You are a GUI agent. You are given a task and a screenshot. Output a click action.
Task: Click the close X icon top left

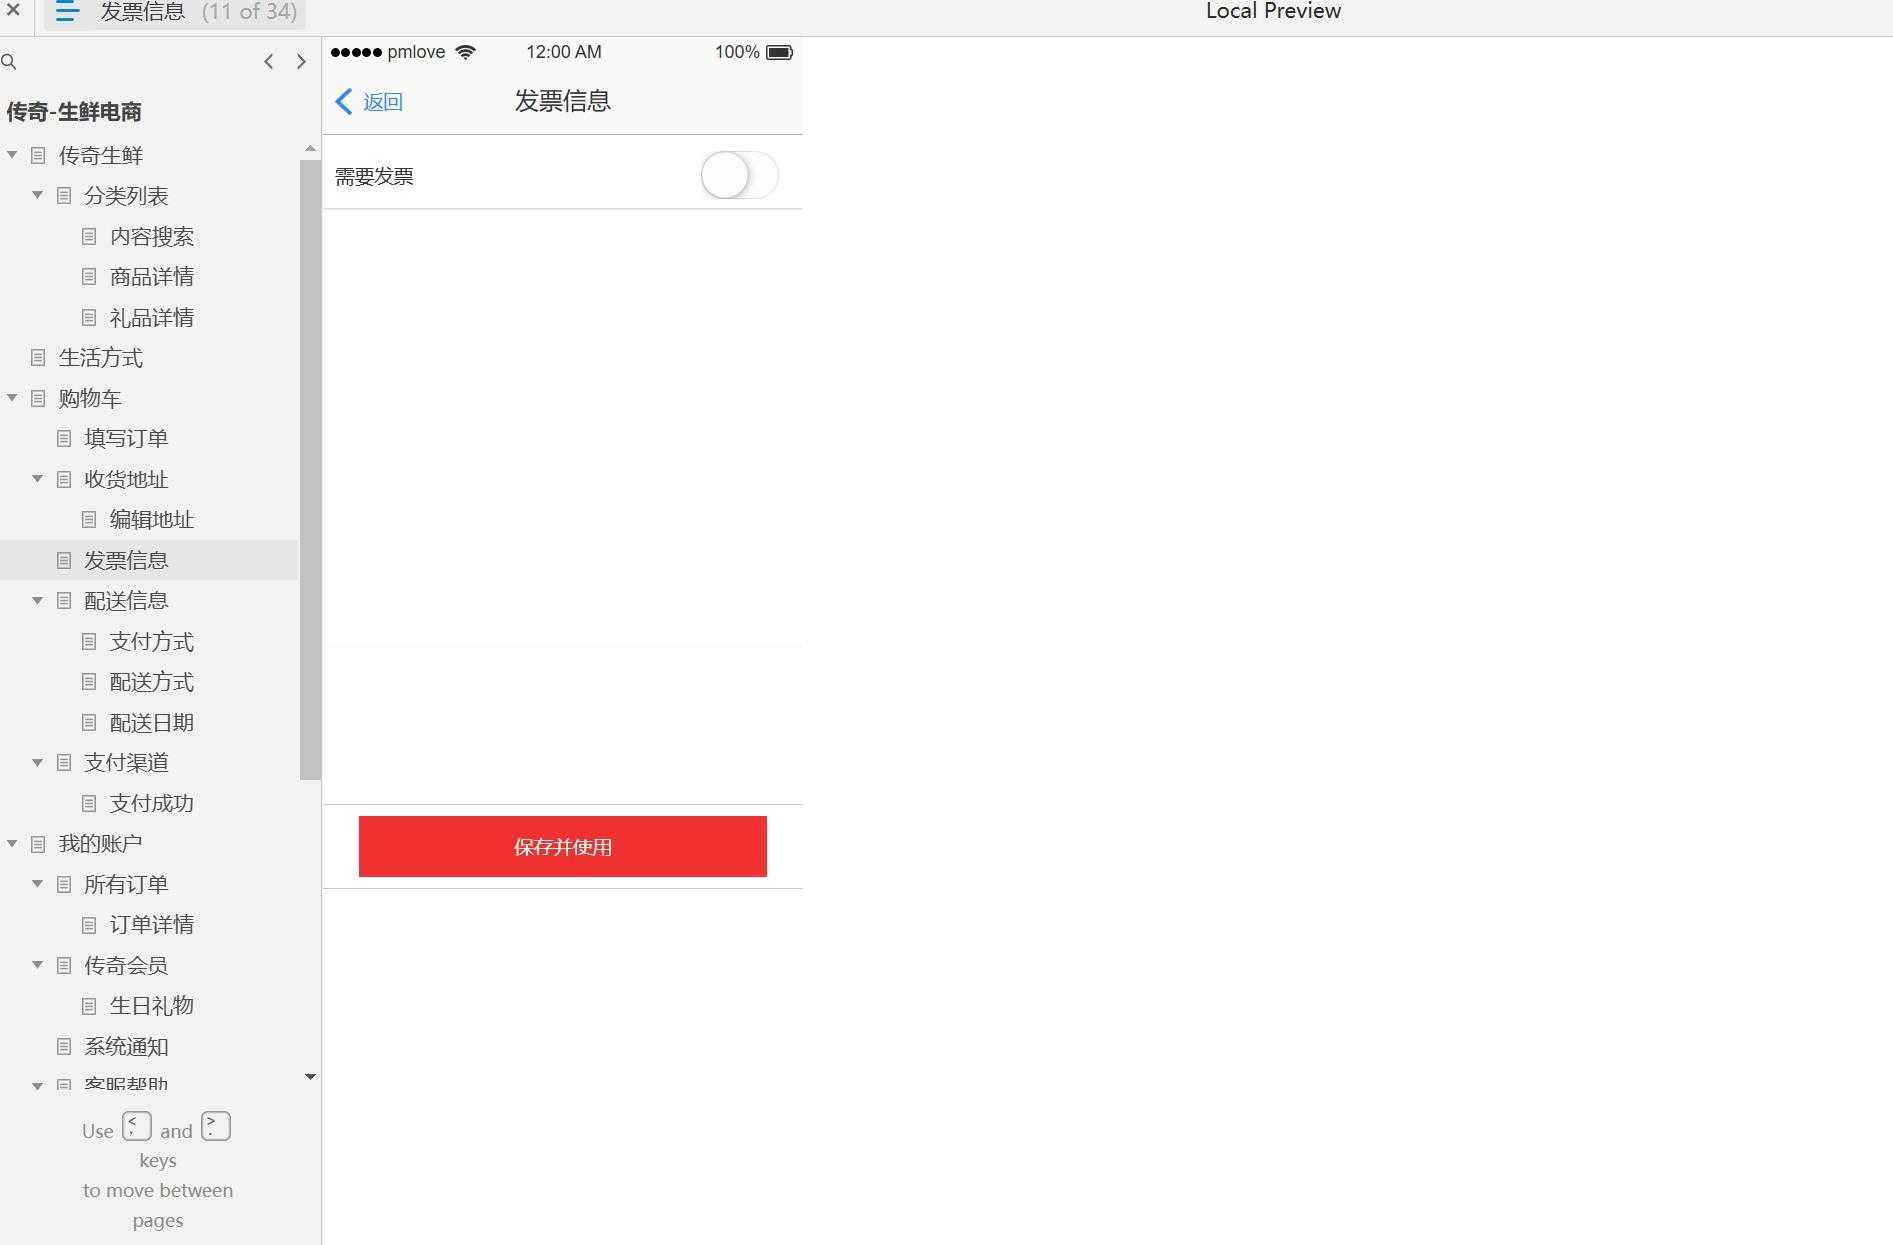[13, 10]
